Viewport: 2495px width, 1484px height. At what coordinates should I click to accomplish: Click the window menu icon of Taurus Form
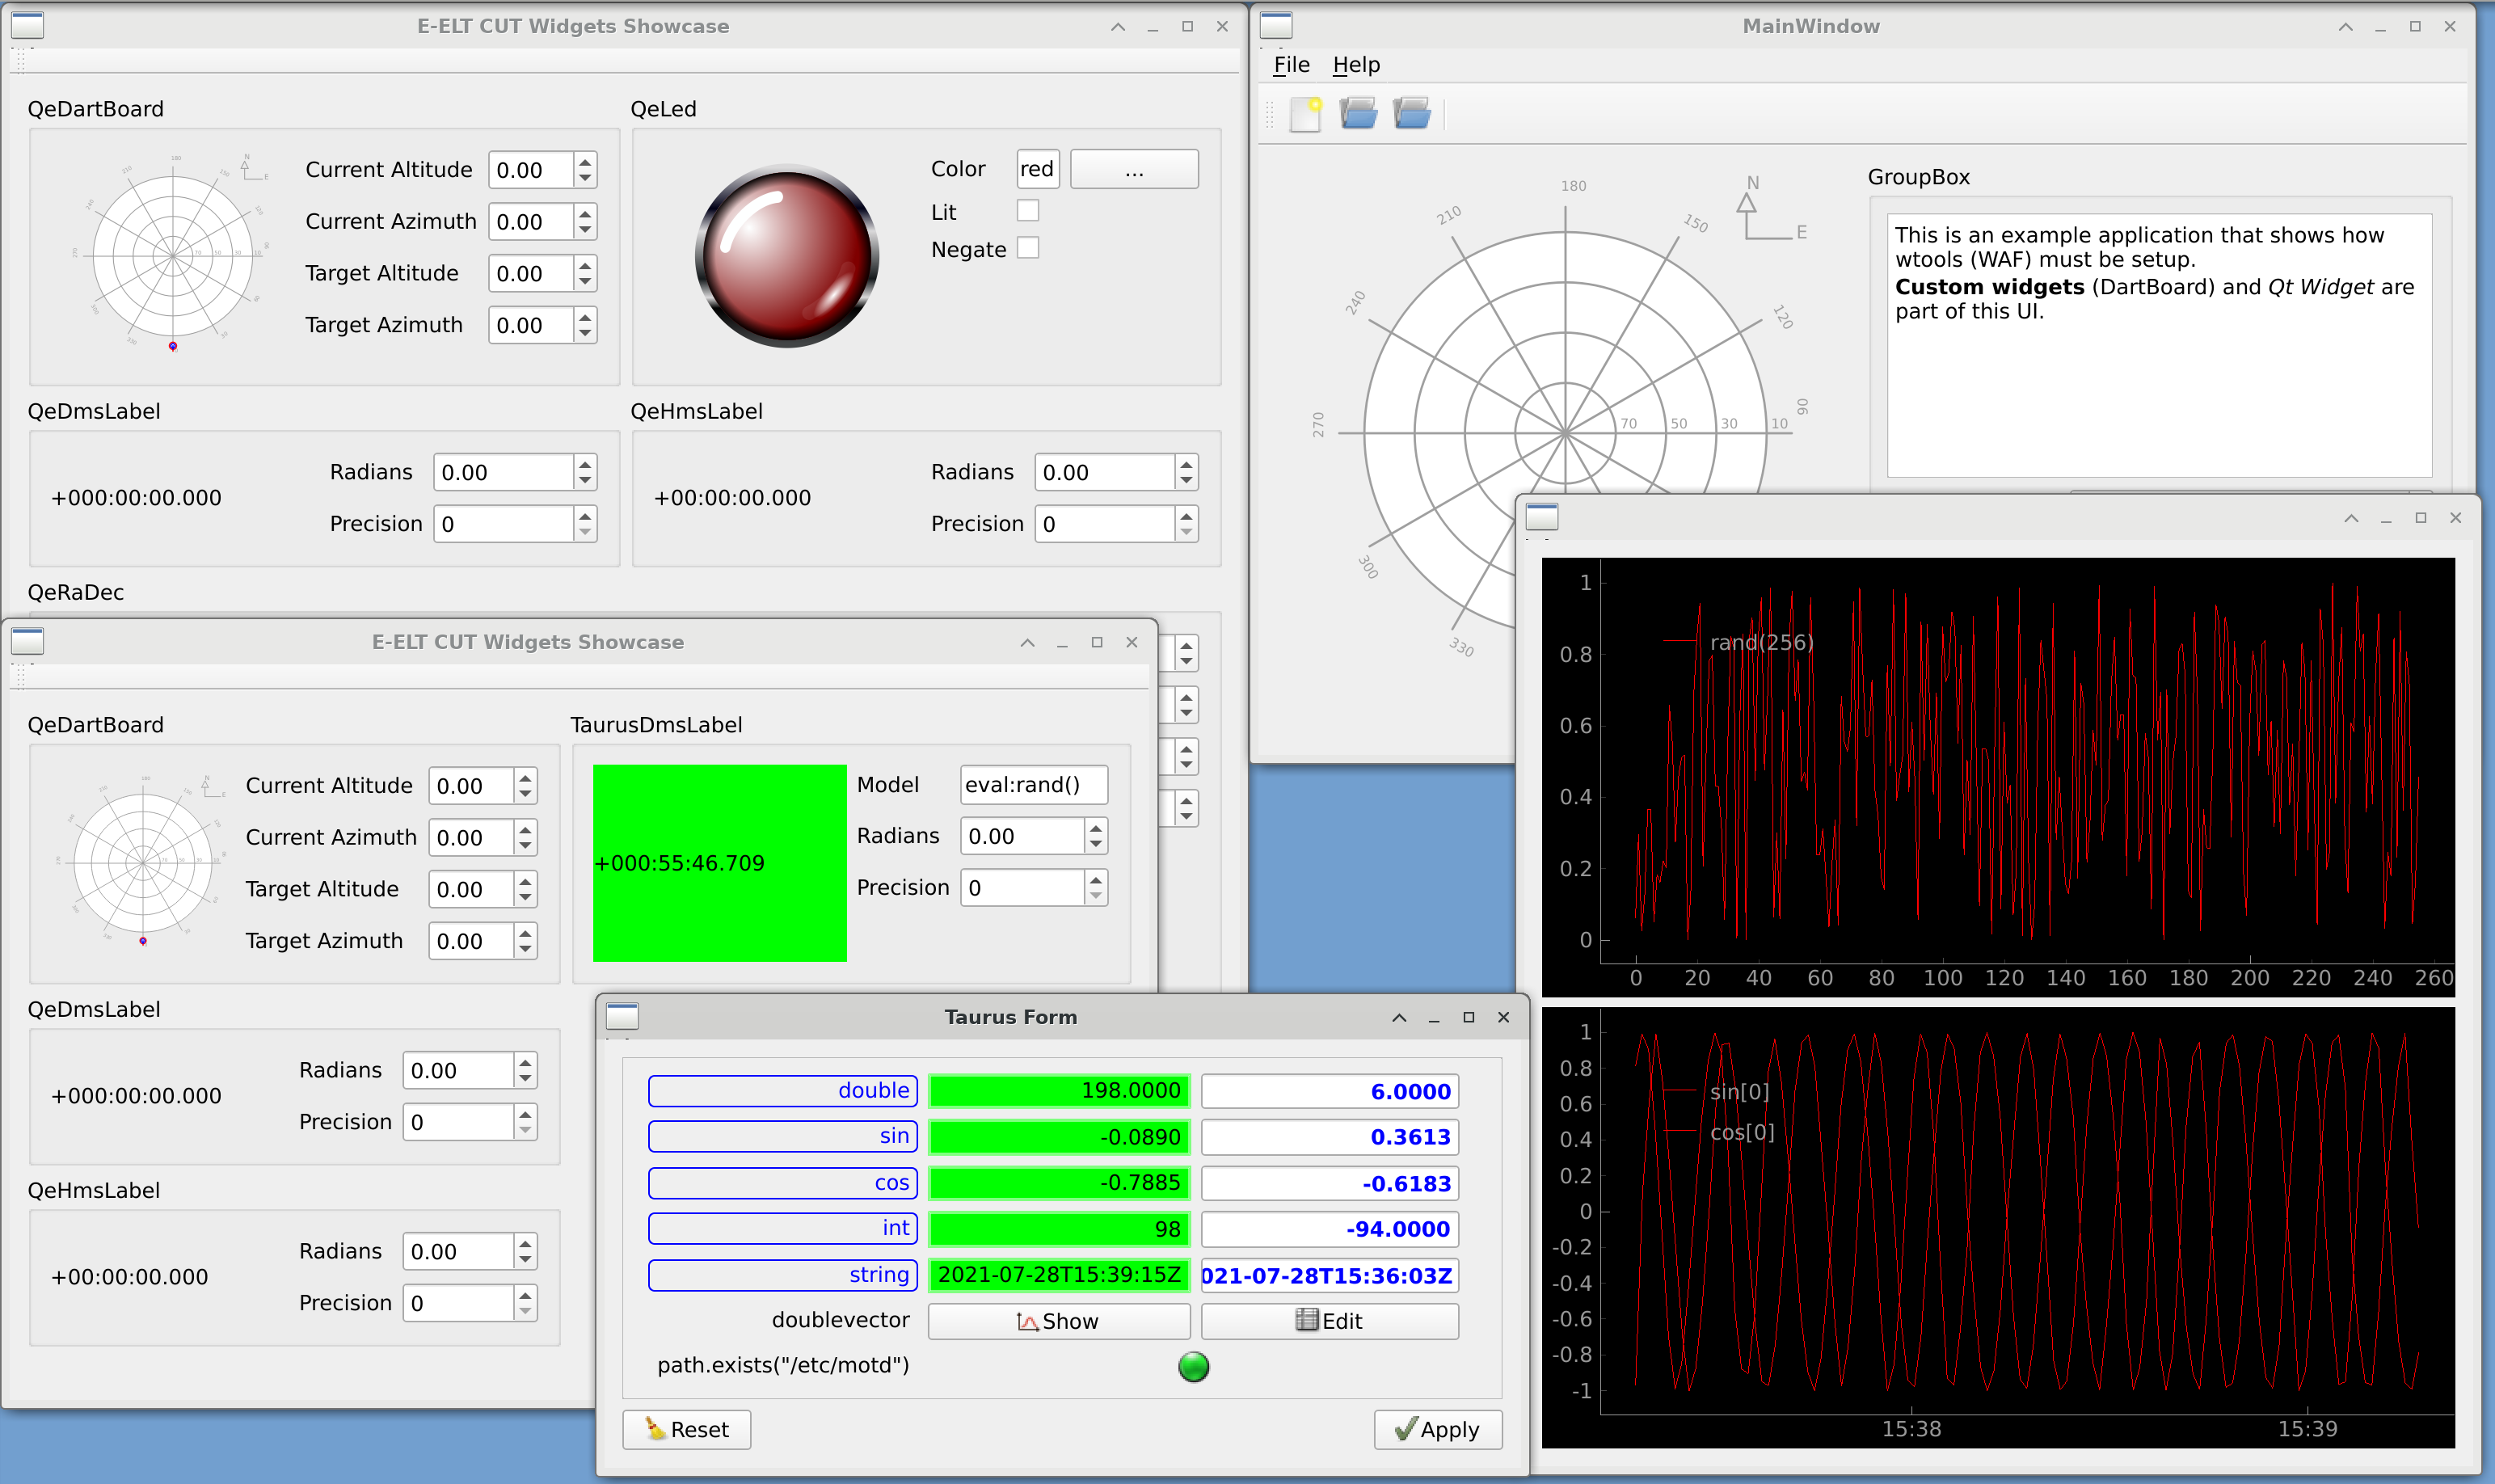pyautogui.click(x=622, y=1017)
